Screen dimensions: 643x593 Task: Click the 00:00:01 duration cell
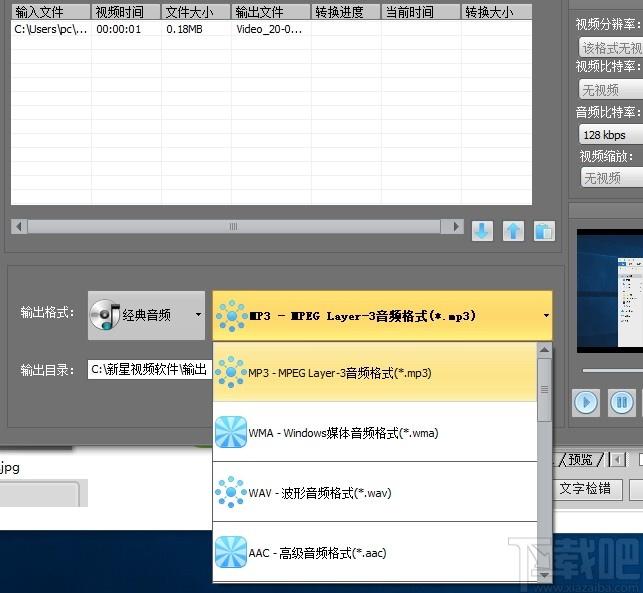tap(126, 29)
